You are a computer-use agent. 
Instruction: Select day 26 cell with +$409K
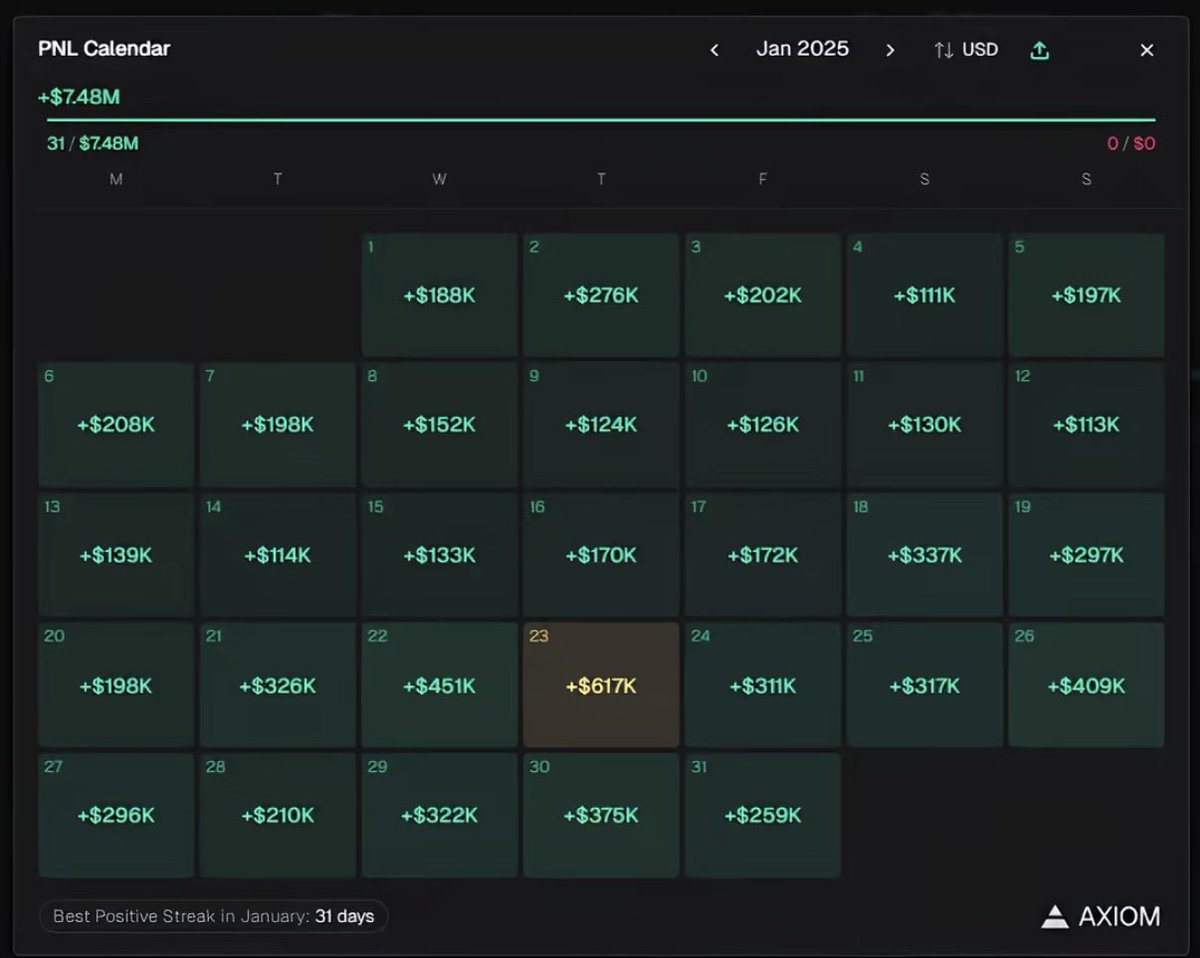[x=1086, y=685]
